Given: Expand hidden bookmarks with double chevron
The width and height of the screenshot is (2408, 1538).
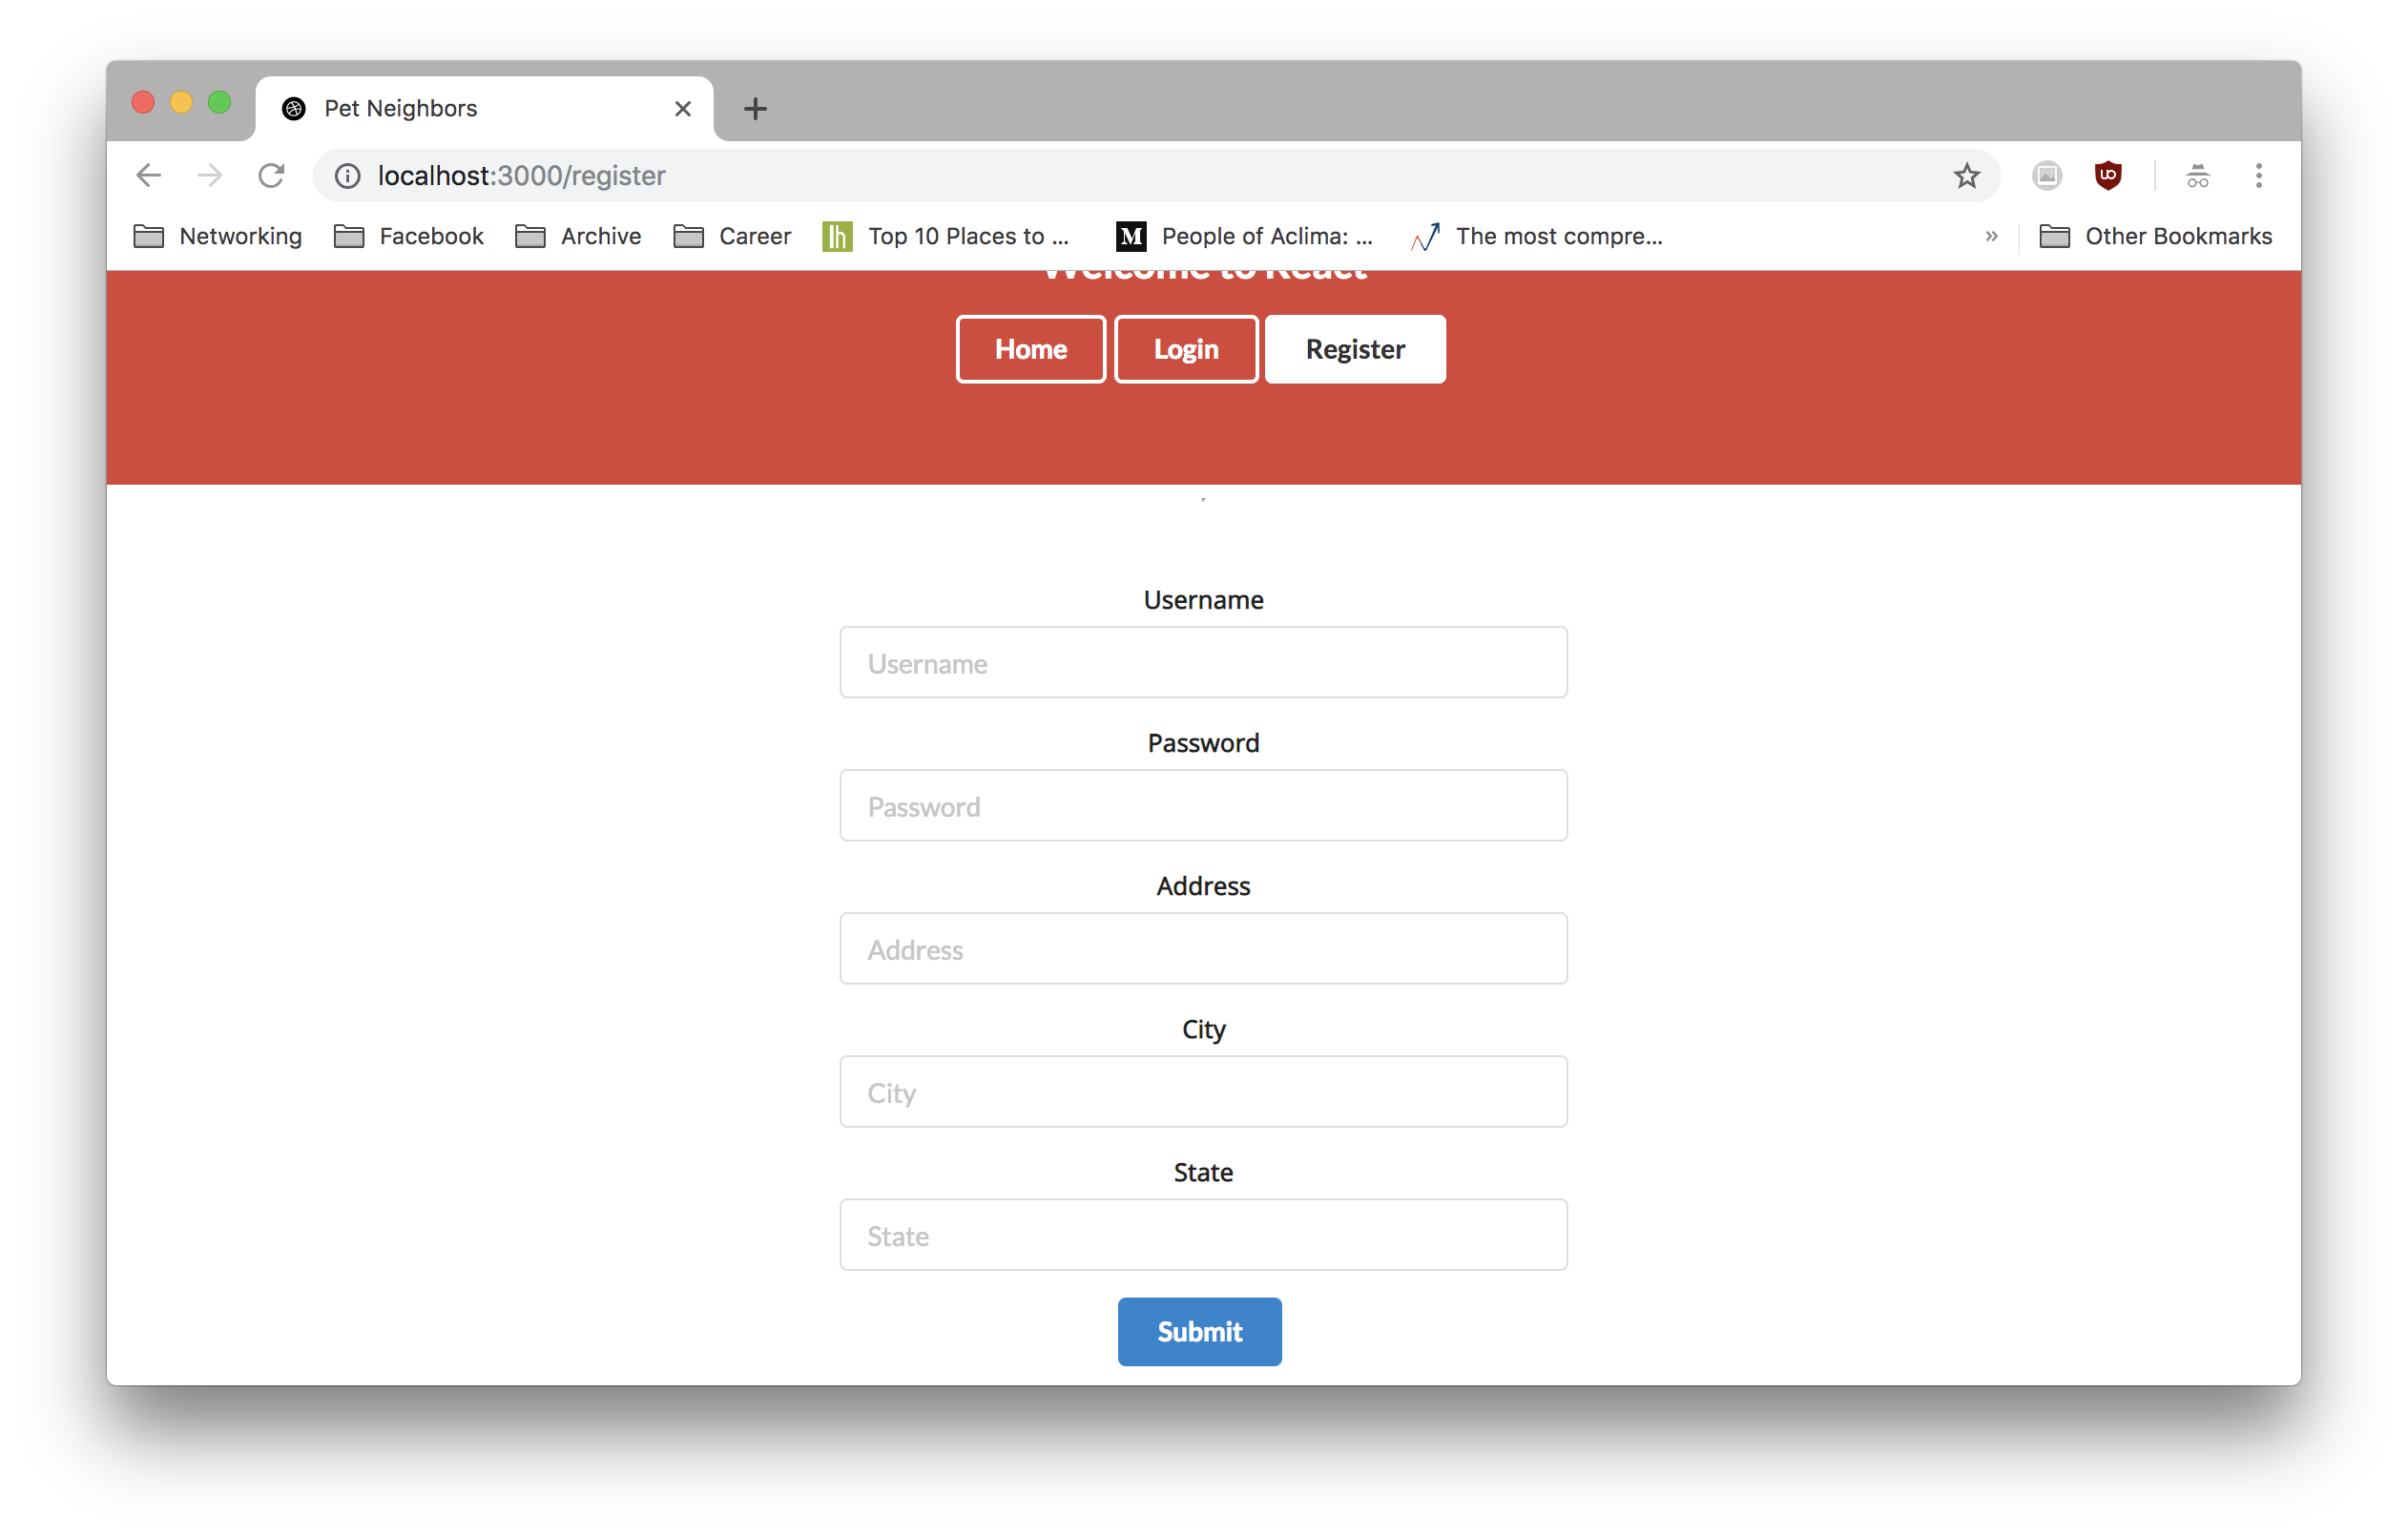Looking at the screenshot, I should pos(1991,236).
